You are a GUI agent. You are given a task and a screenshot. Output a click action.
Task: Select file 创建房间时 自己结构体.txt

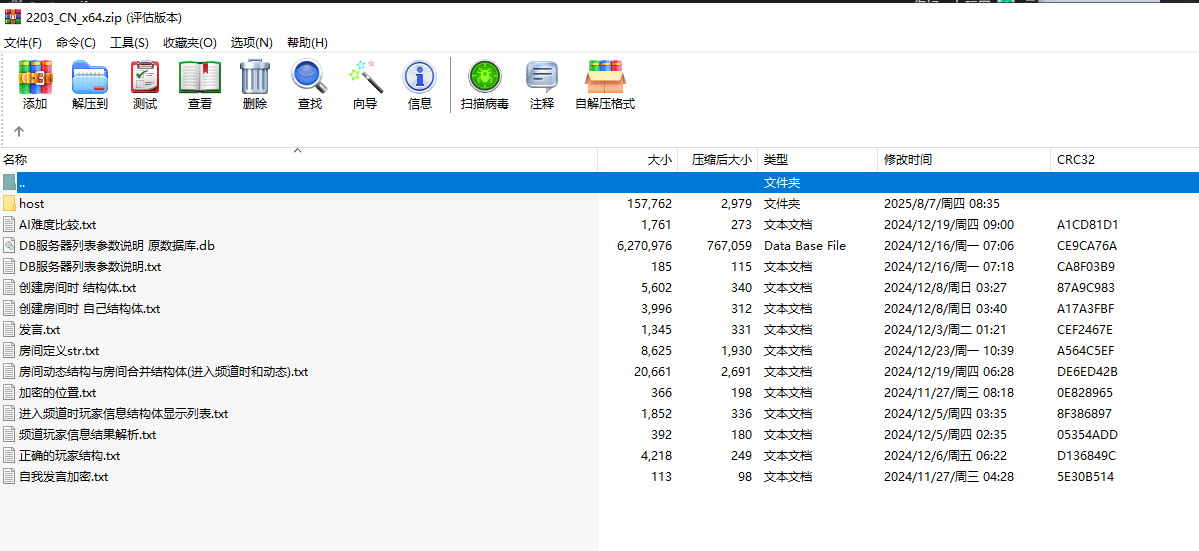89,309
